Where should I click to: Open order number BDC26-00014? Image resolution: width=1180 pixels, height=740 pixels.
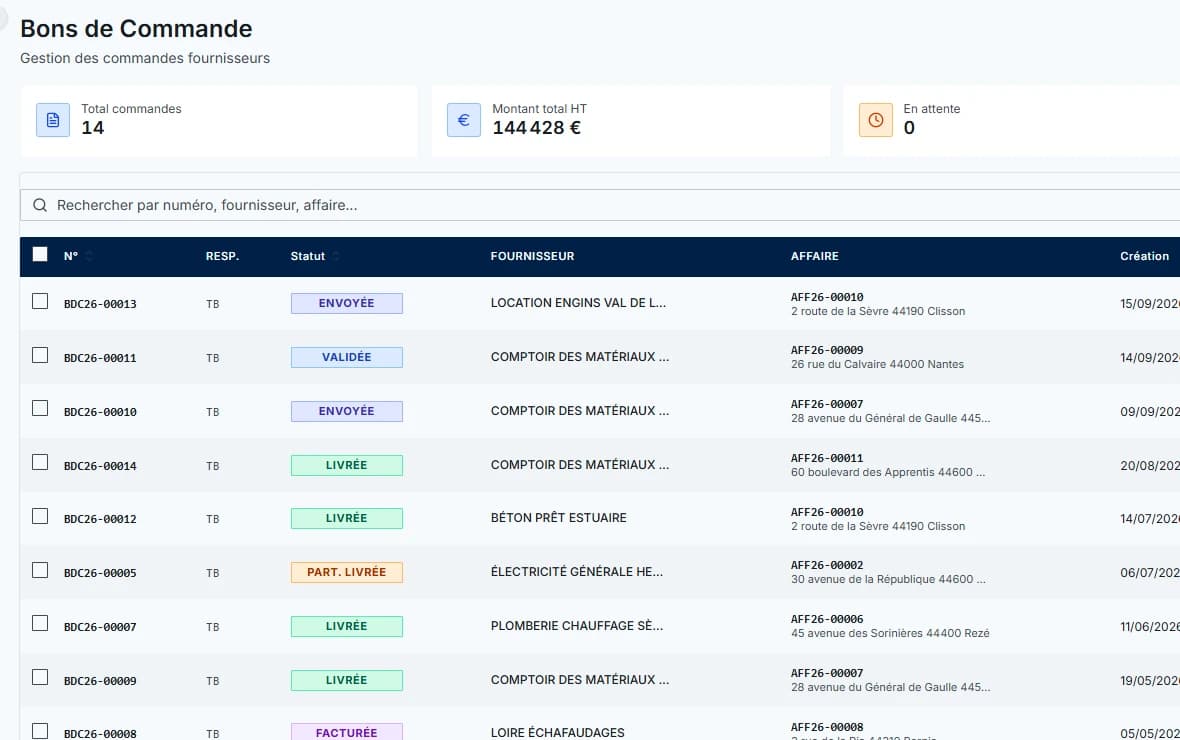click(x=100, y=466)
